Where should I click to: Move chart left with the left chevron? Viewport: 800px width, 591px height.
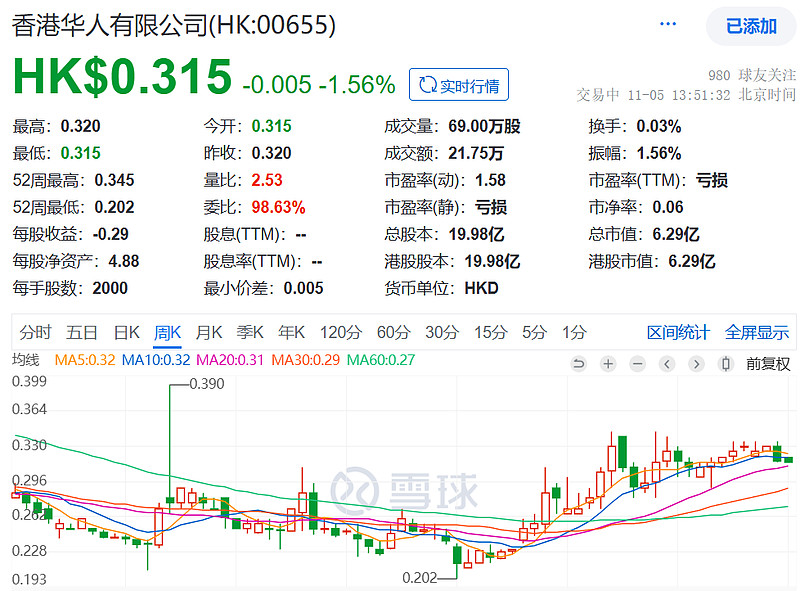[667, 364]
